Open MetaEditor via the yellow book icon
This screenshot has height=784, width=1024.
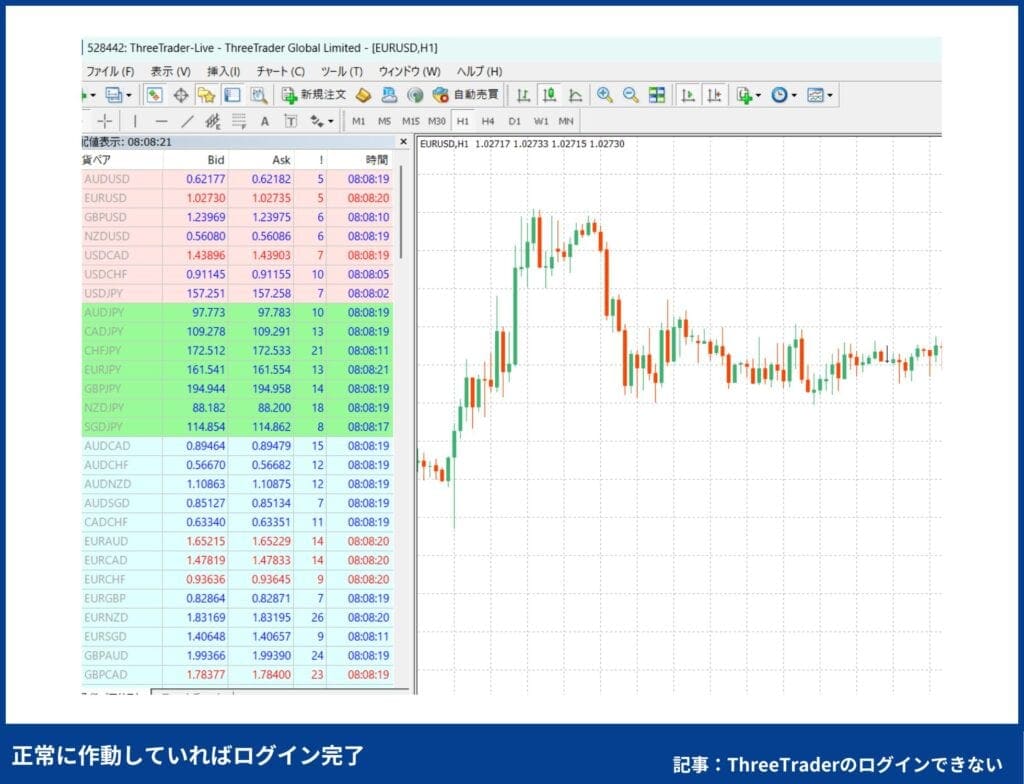pyautogui.click(x=364, y=95)
